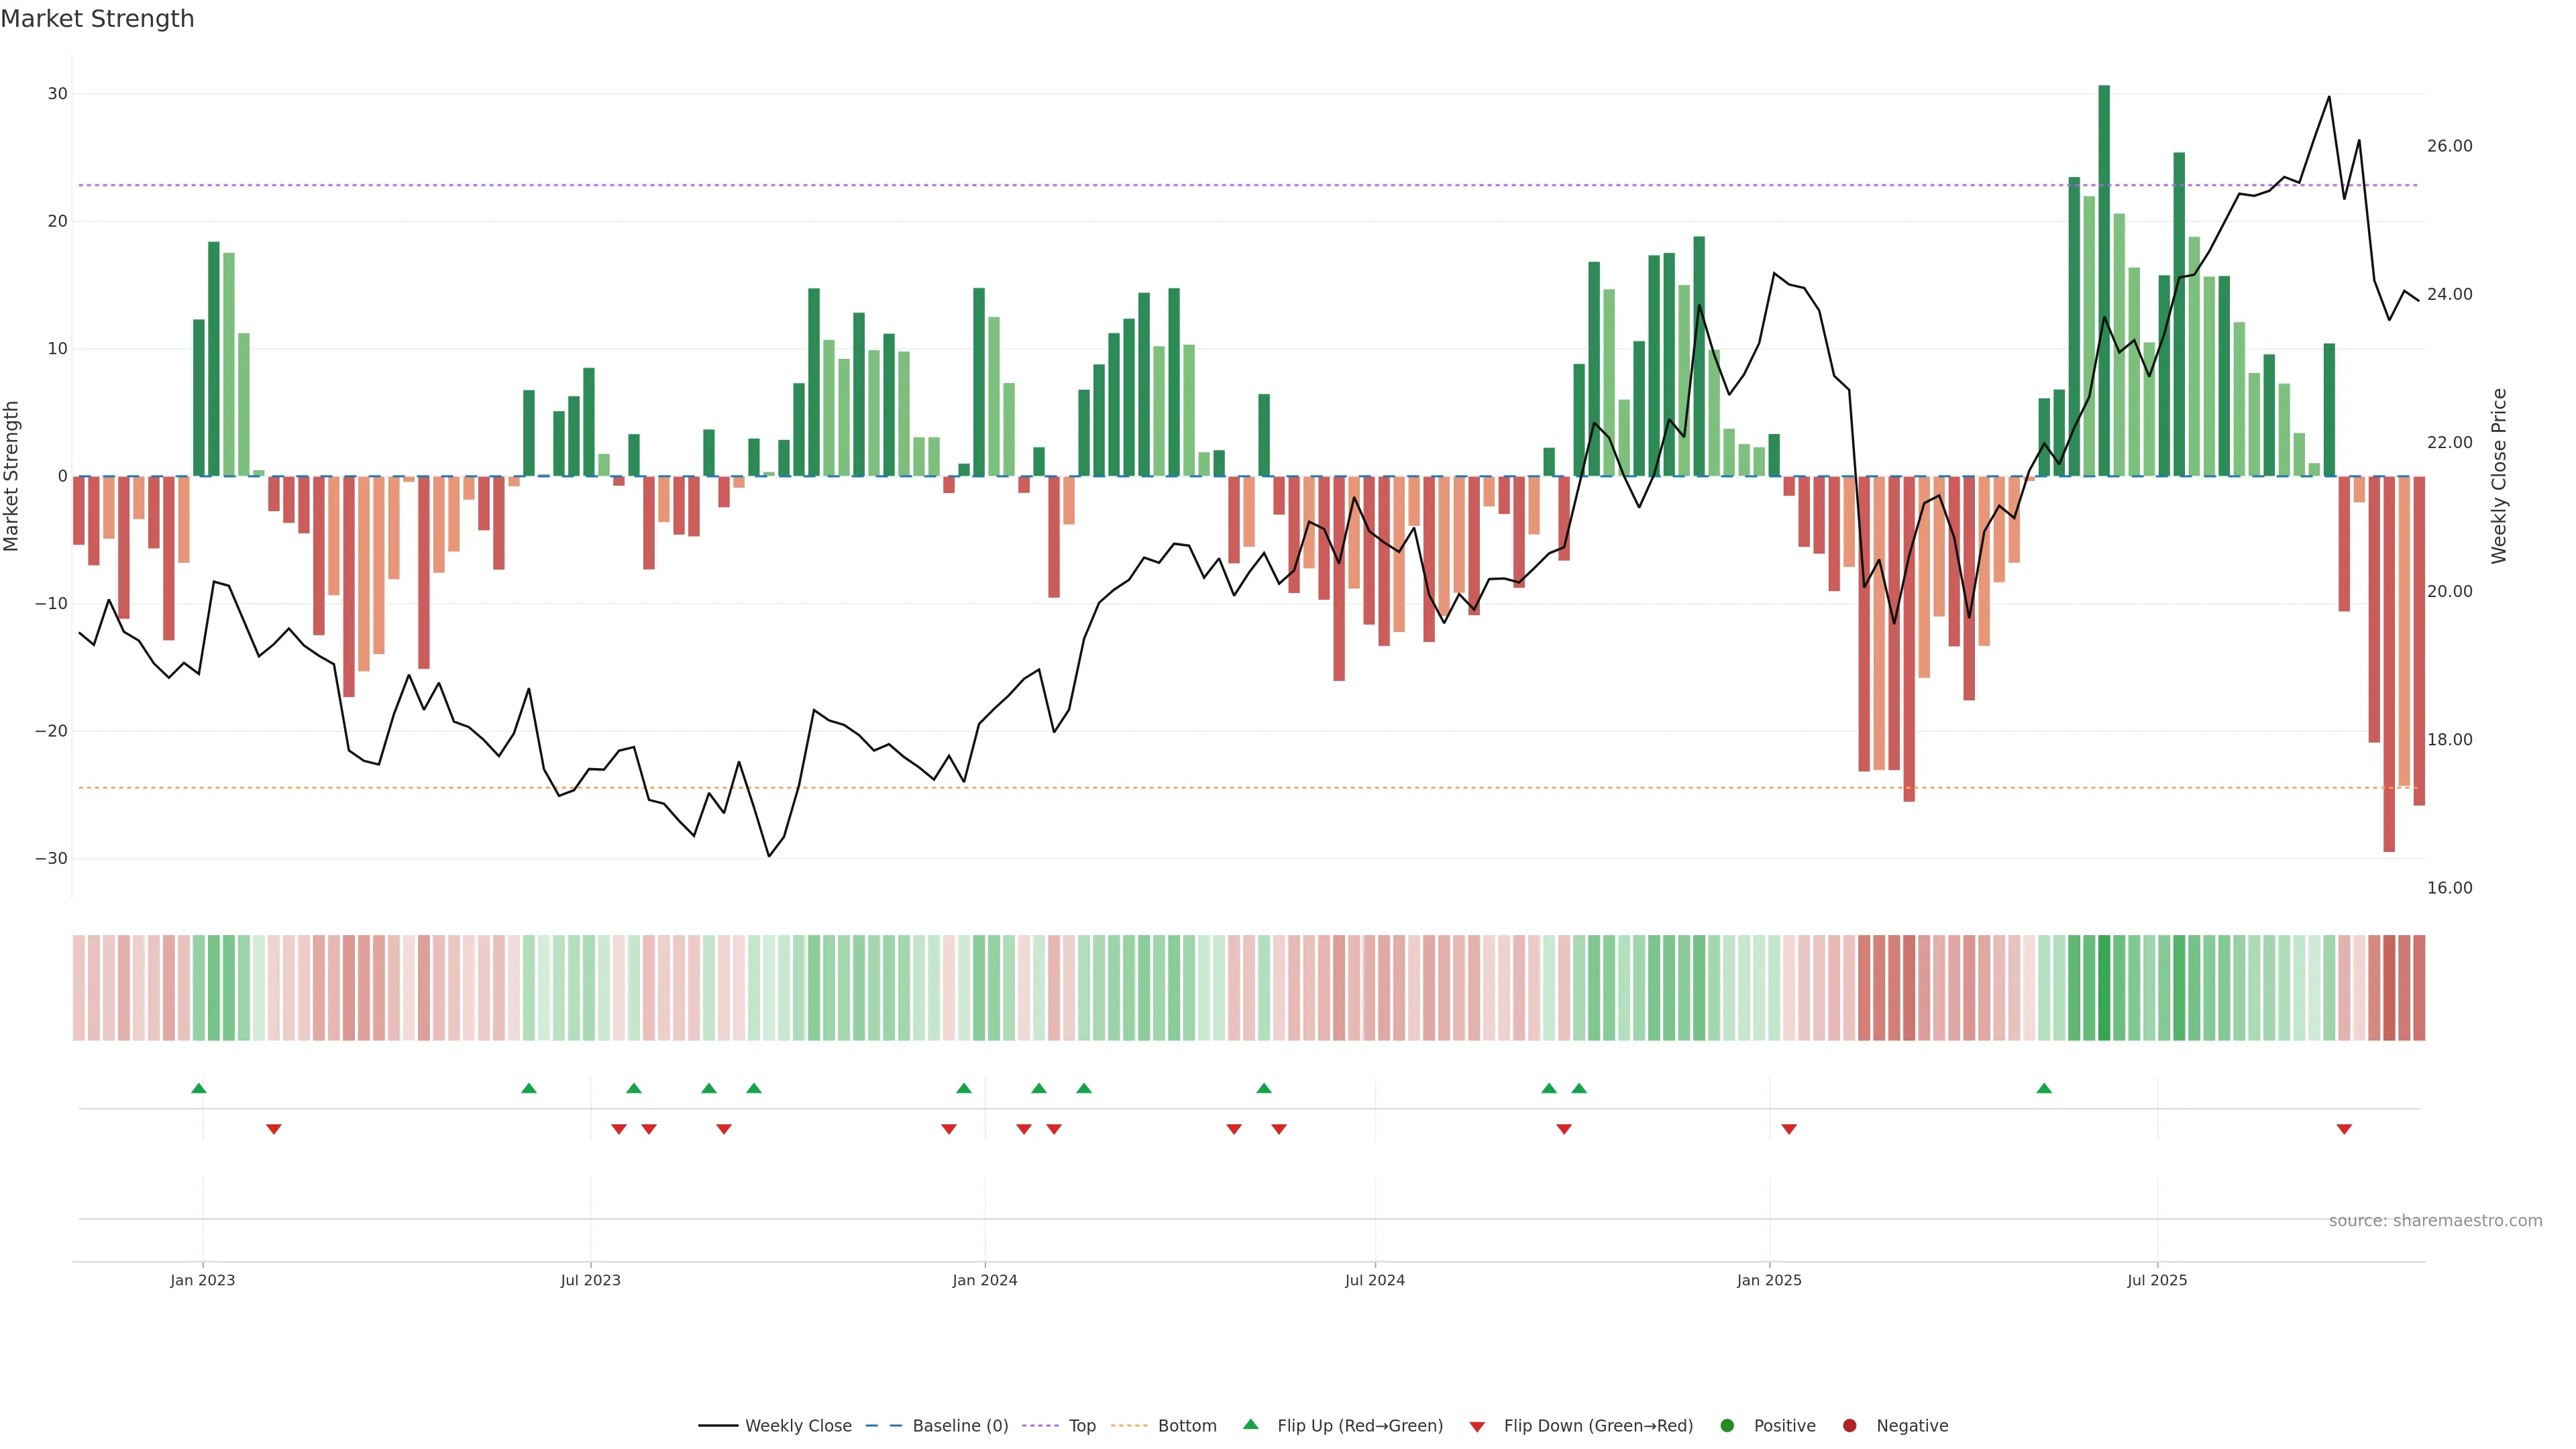Toggle the Flip Down (Green→Red) legend label
This screenshot has width=2576, height=1449.
click(x=1598, y=1425)
